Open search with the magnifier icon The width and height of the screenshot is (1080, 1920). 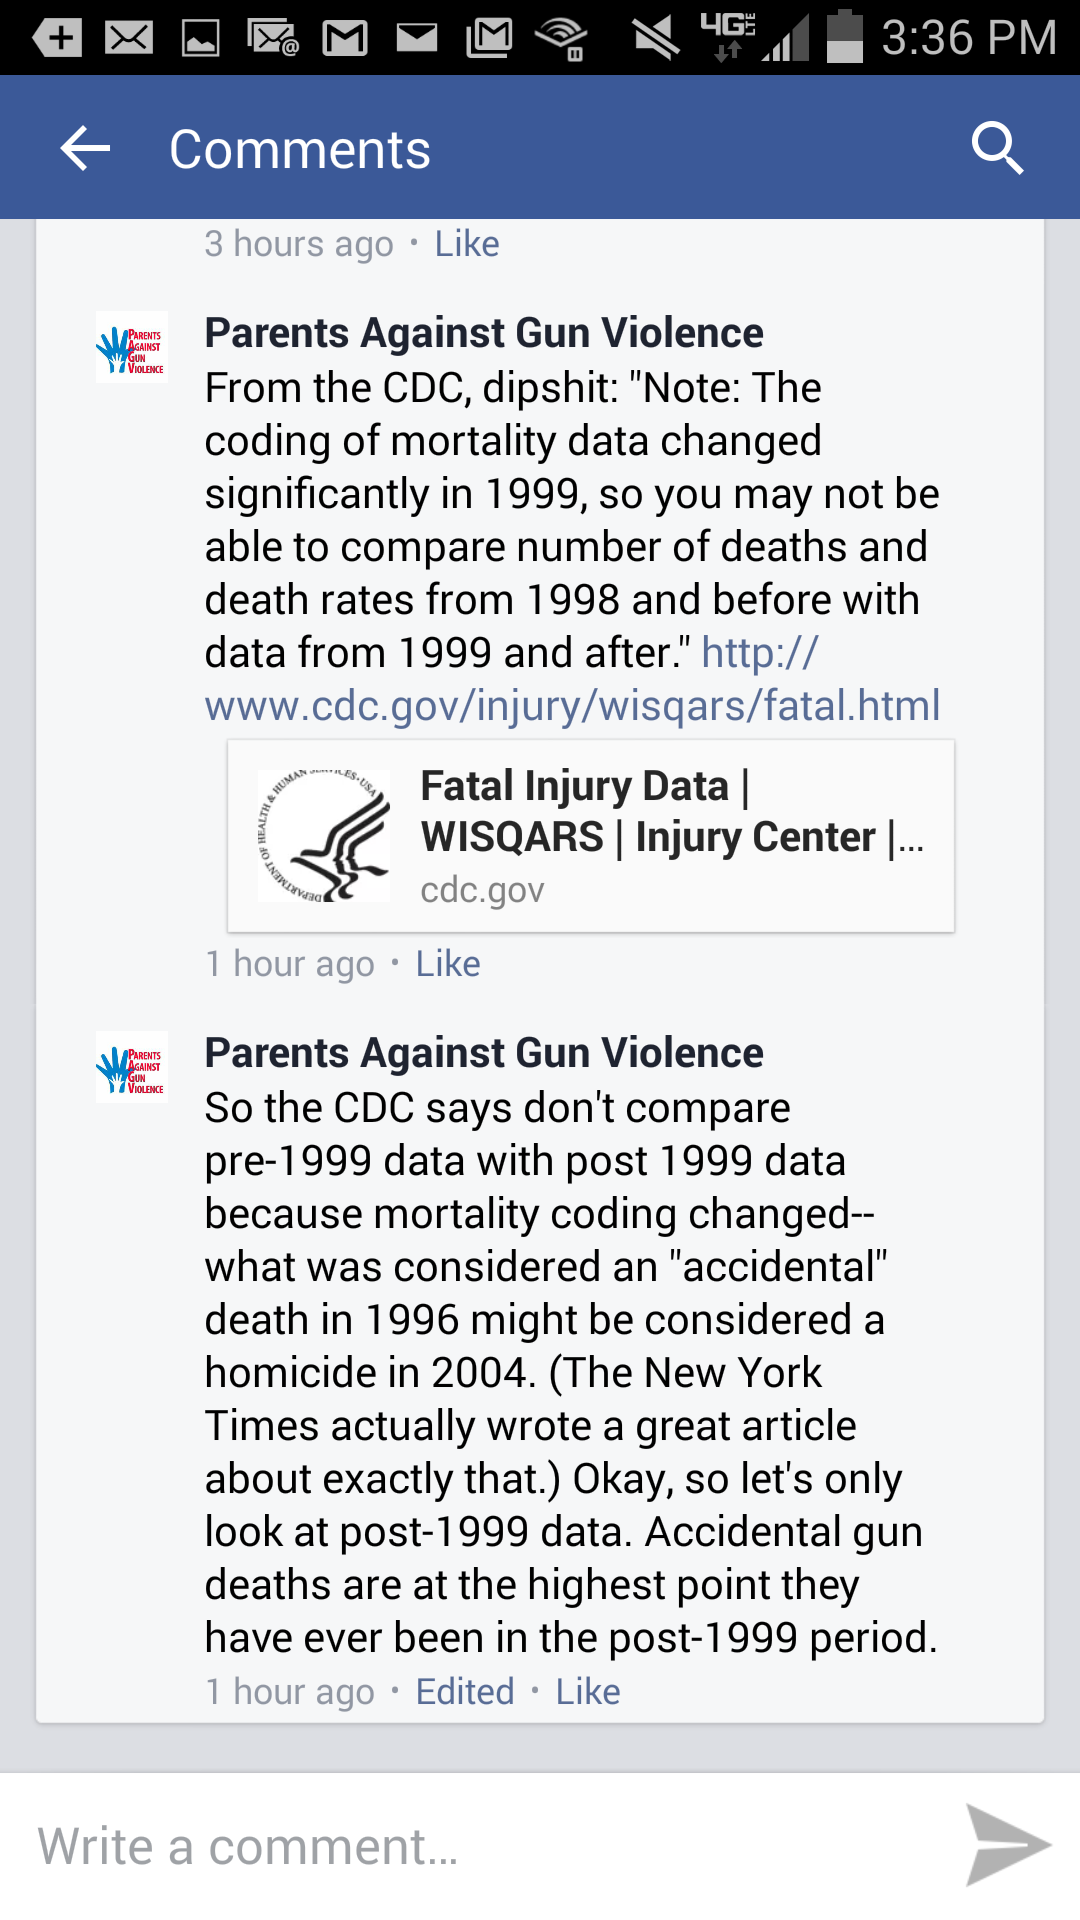click(997, 149)
